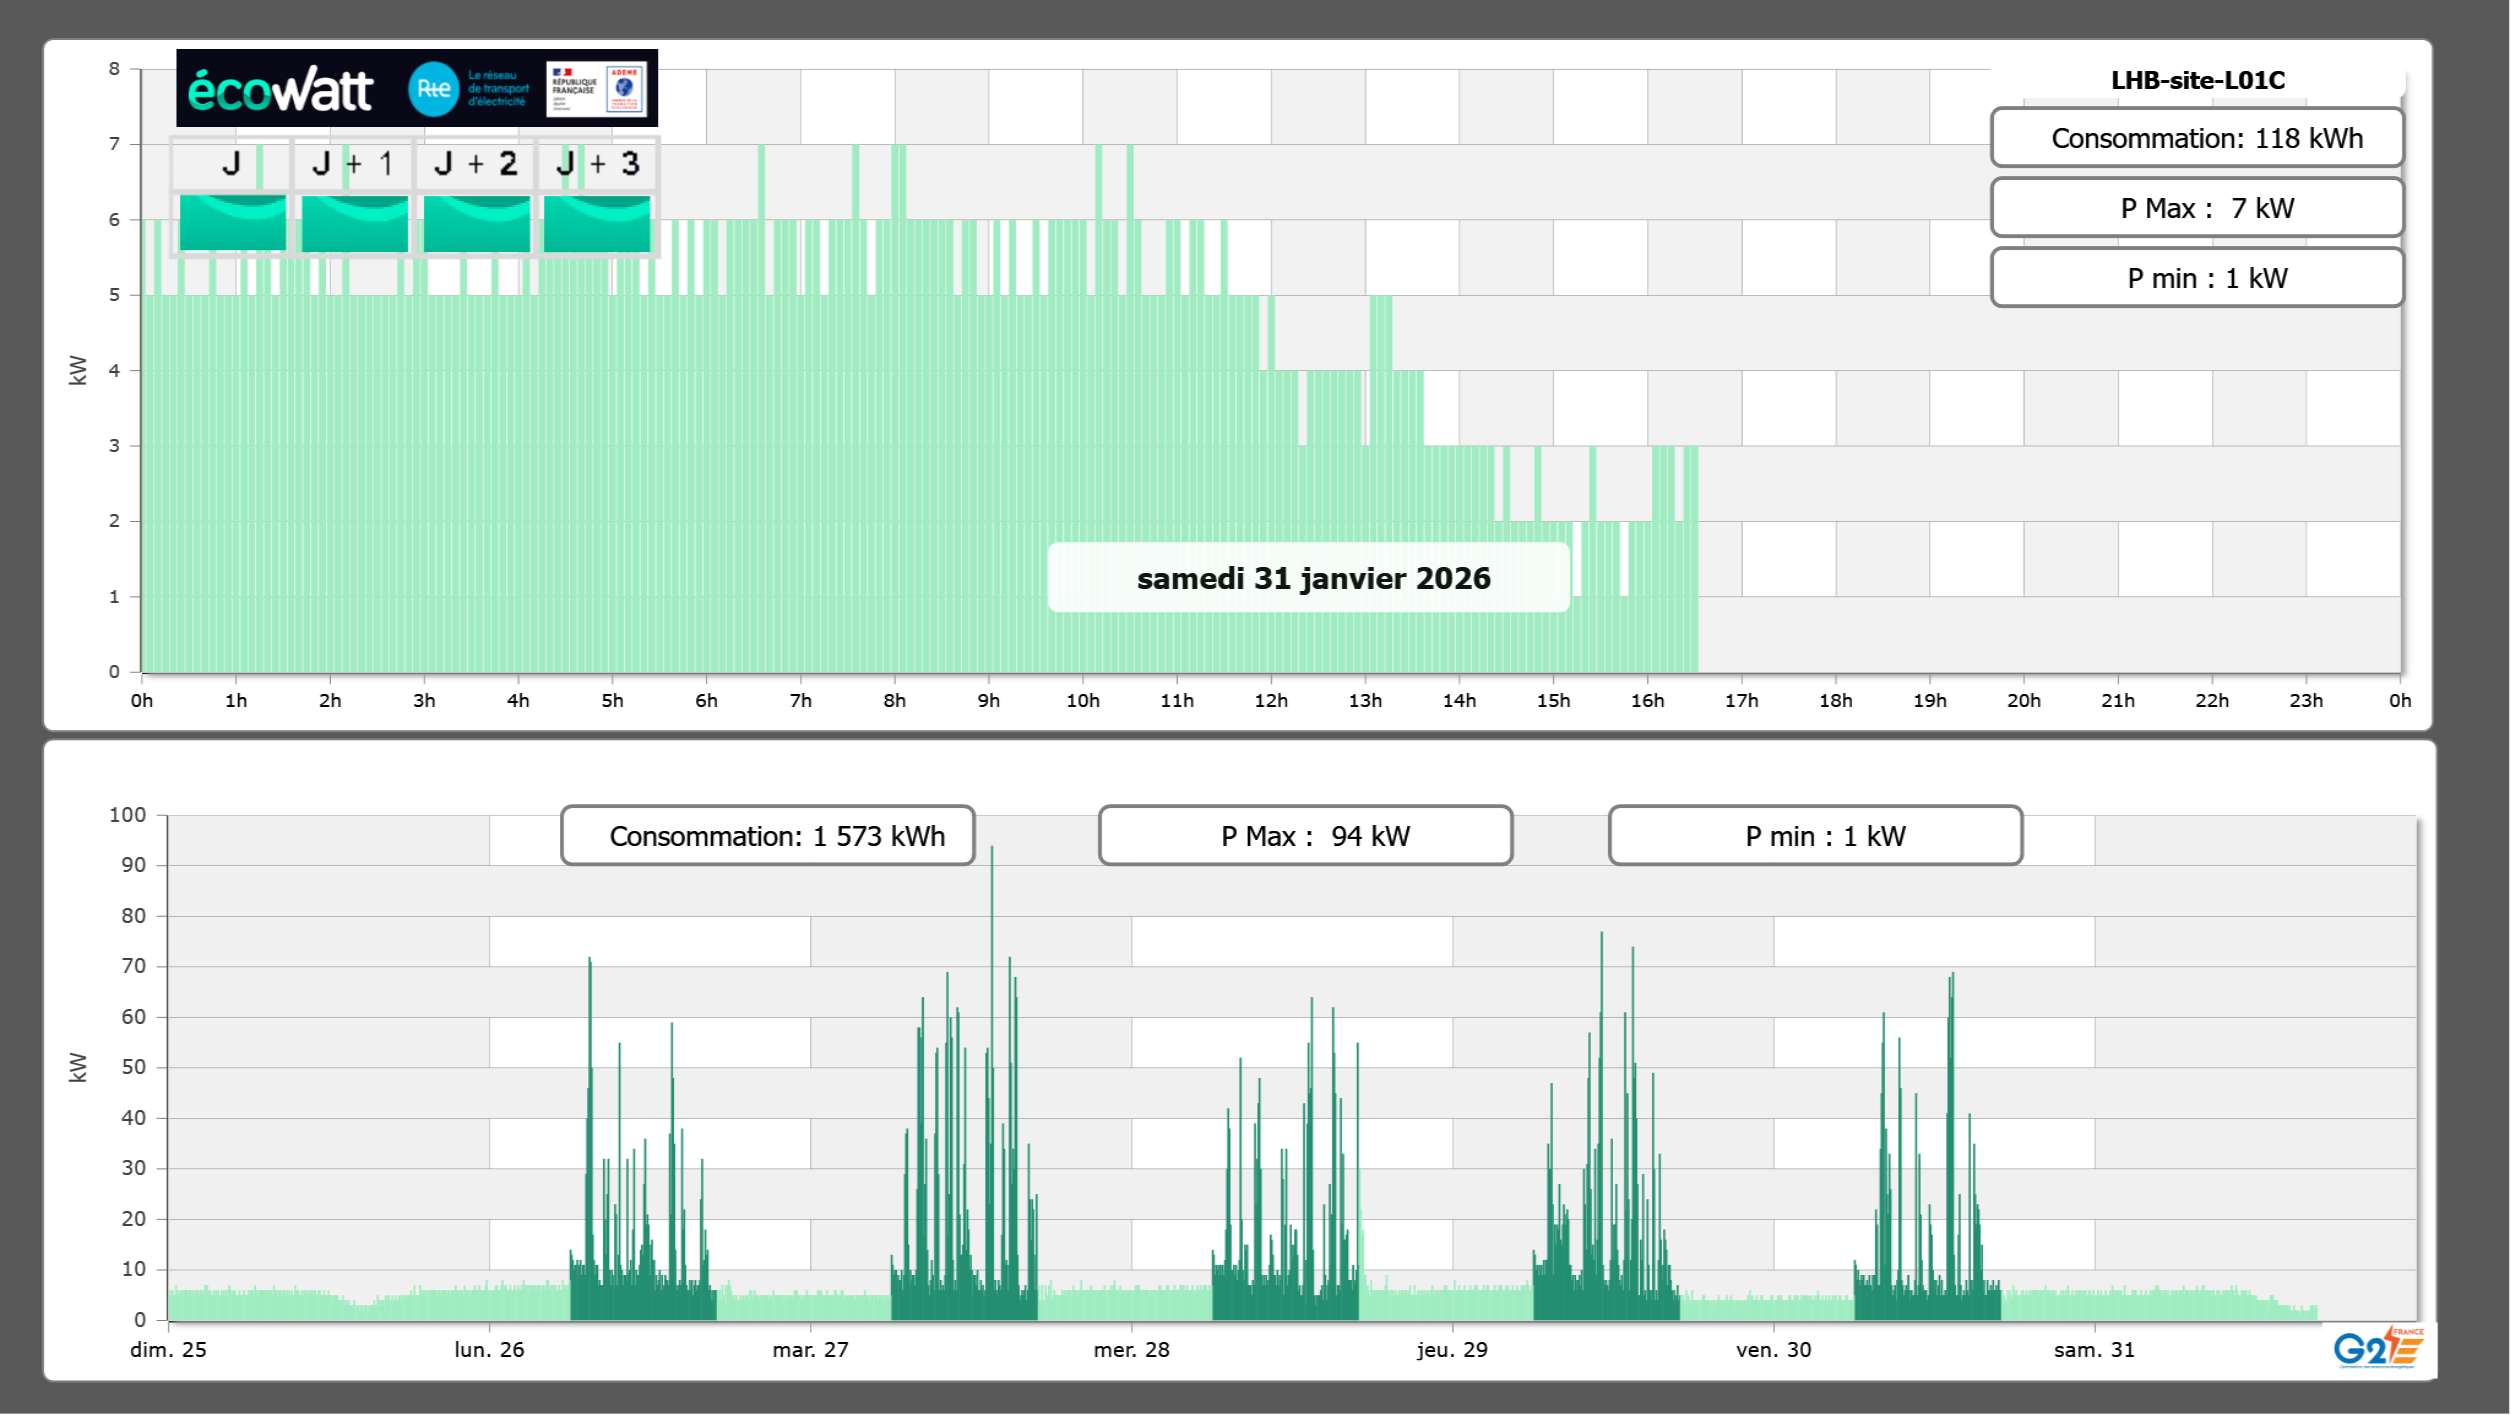Click the ADEME logo

click(625, 88)
